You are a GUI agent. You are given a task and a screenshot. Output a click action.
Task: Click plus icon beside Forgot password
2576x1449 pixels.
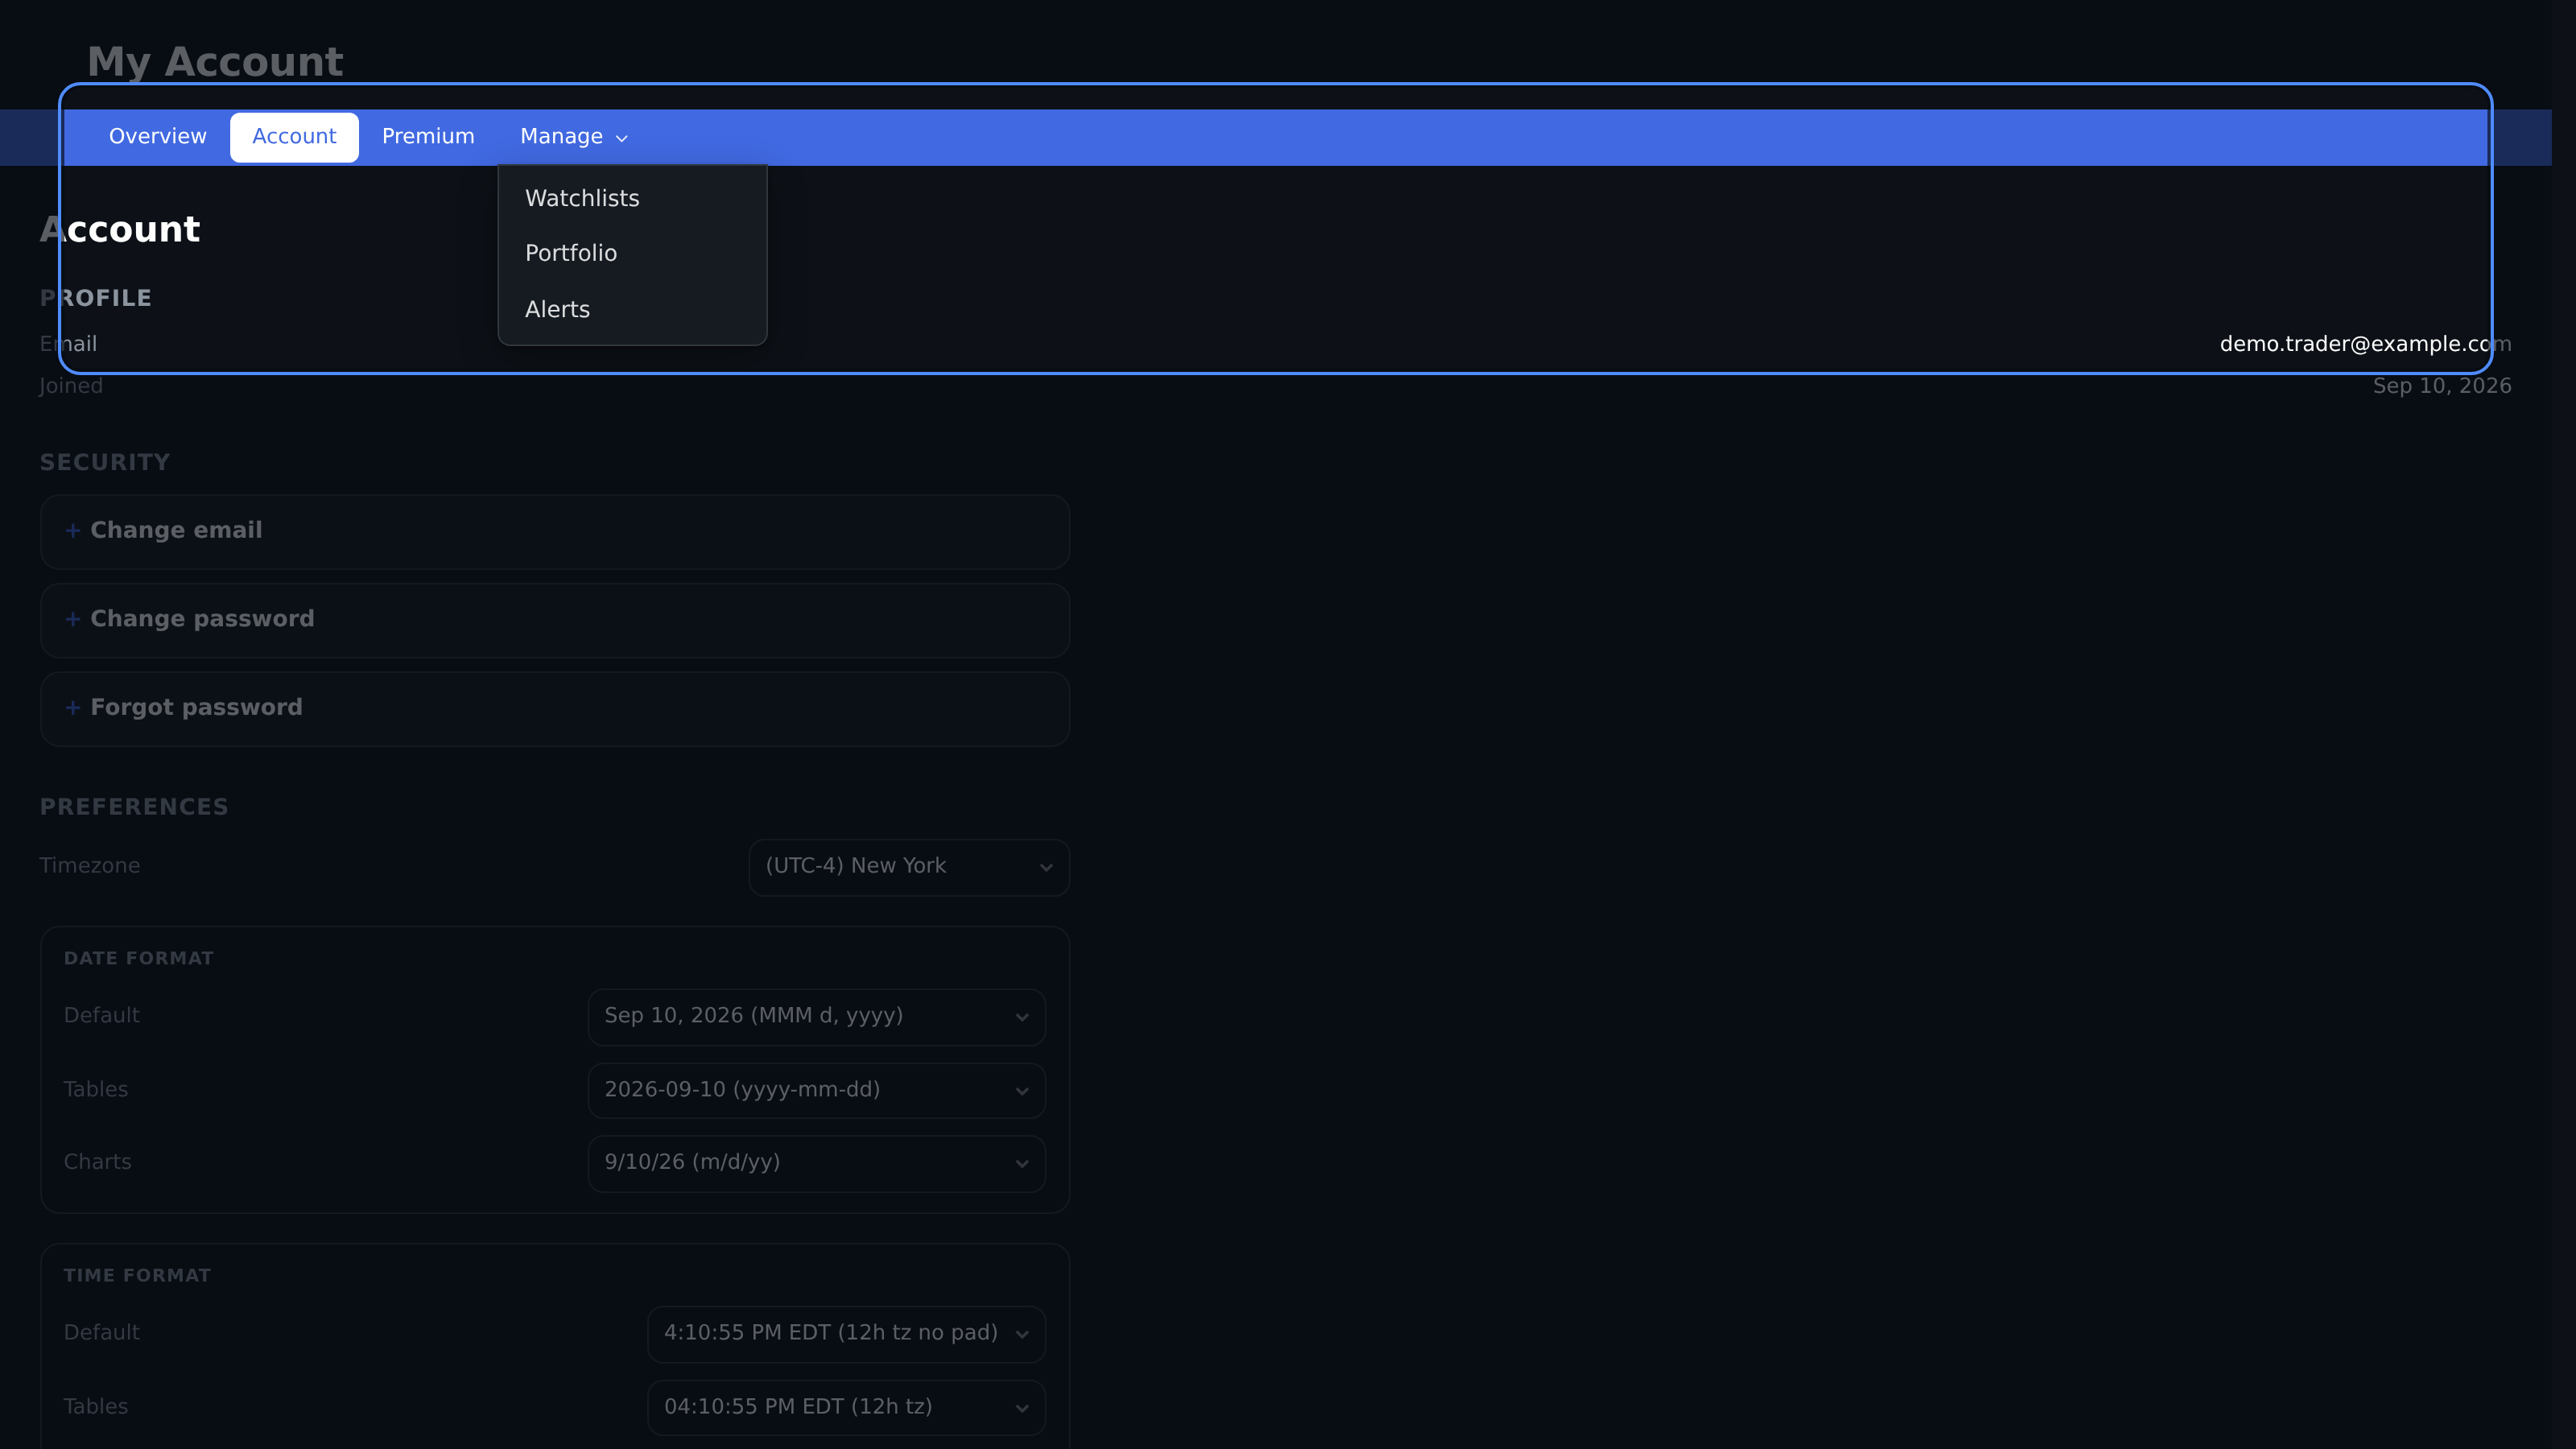[x=72, y=708]
